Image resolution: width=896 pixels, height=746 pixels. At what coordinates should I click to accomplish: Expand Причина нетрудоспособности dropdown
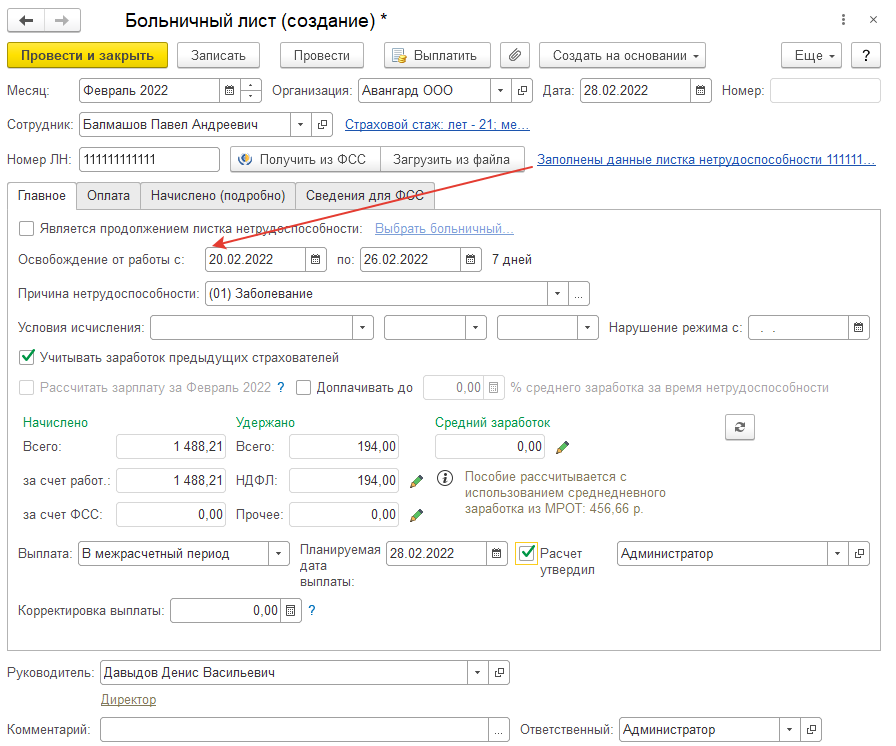tap(557, 294)
